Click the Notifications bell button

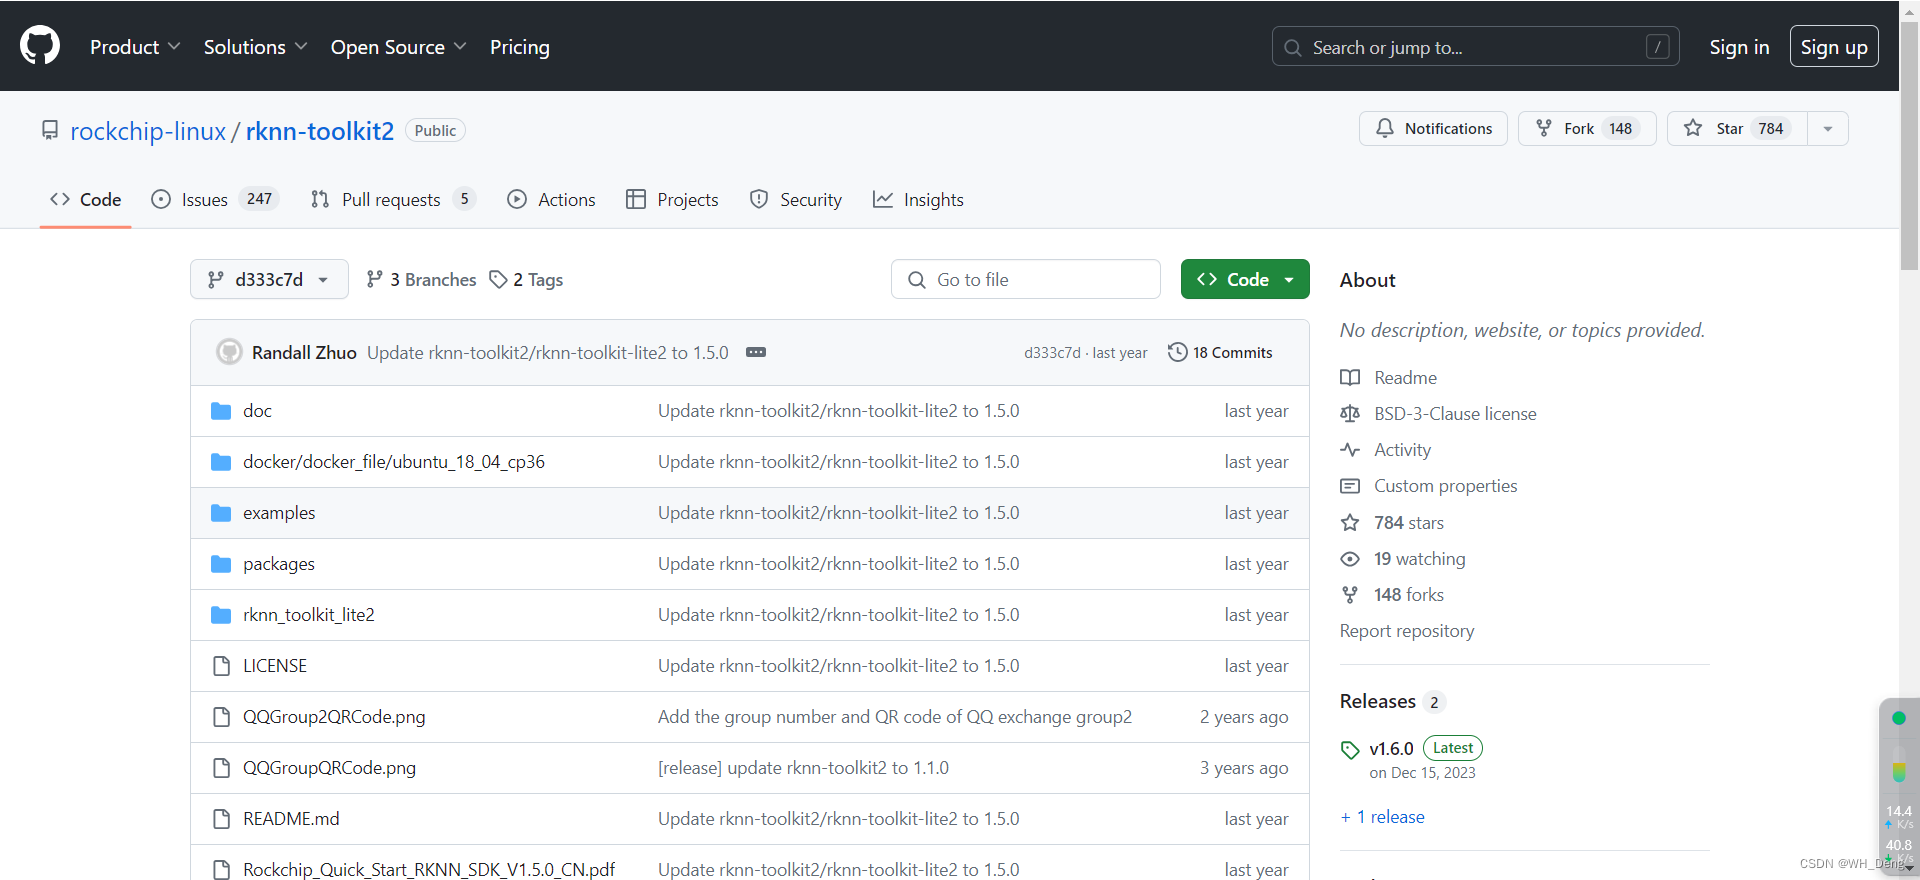coord(1433,128)
